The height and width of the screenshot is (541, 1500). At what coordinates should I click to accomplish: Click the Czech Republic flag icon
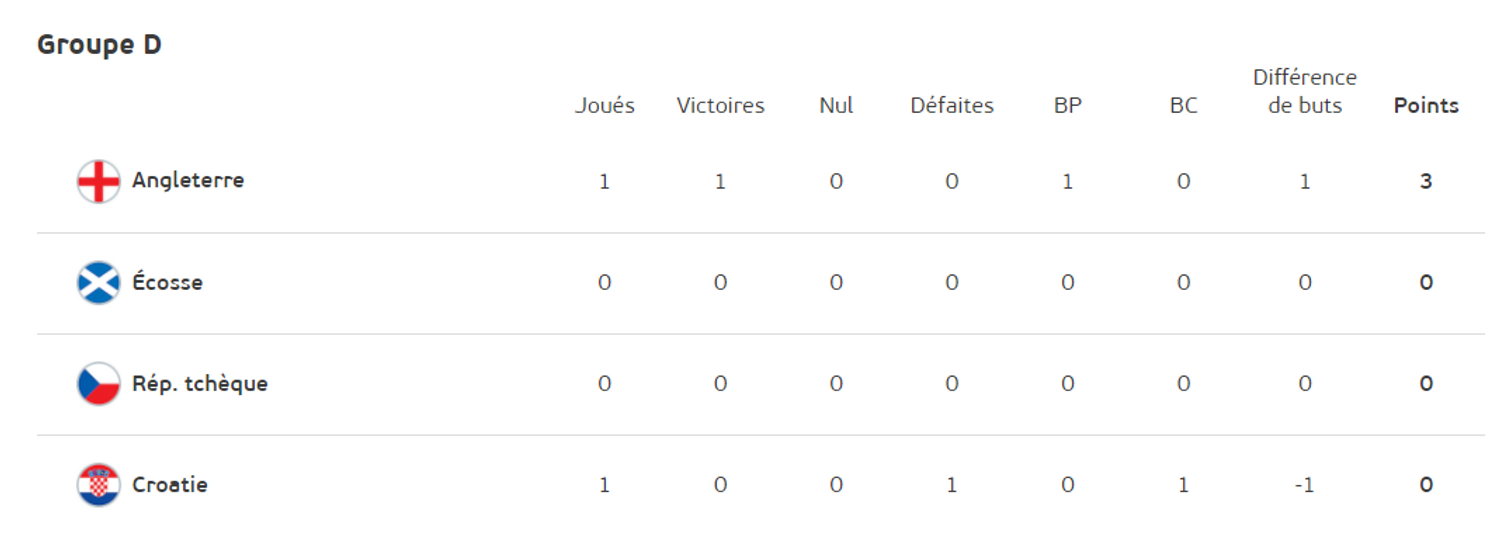click(98, 384)
